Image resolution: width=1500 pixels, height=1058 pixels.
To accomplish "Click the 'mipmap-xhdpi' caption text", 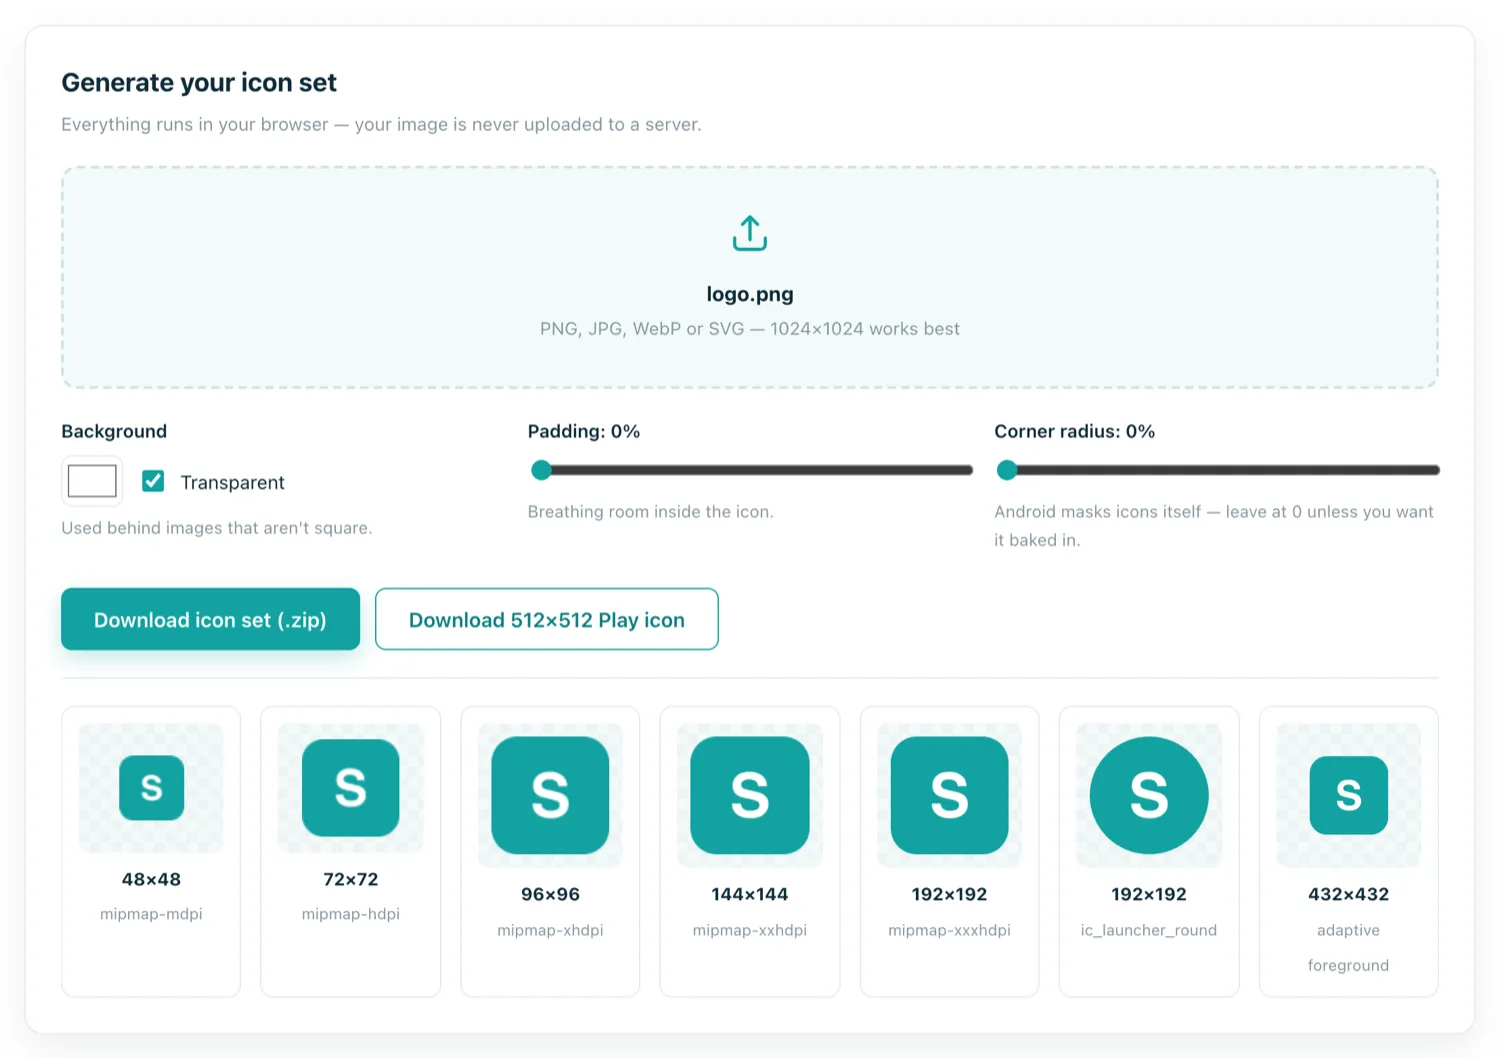I will tap(550, 930).
